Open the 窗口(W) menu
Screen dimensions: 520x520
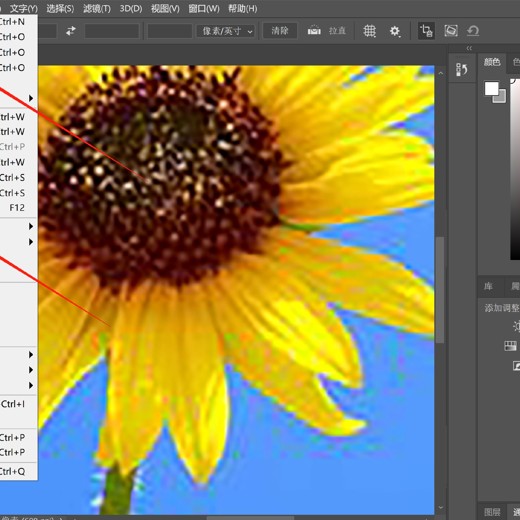pos(204,9)
